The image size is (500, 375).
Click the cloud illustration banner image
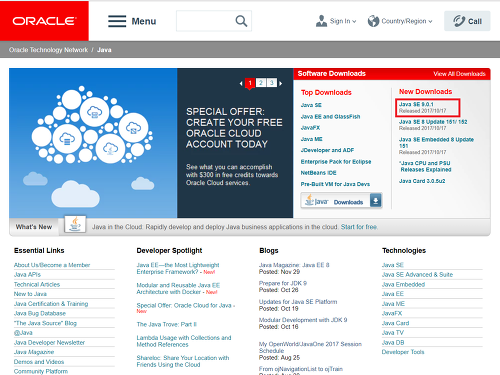(93, 143)
